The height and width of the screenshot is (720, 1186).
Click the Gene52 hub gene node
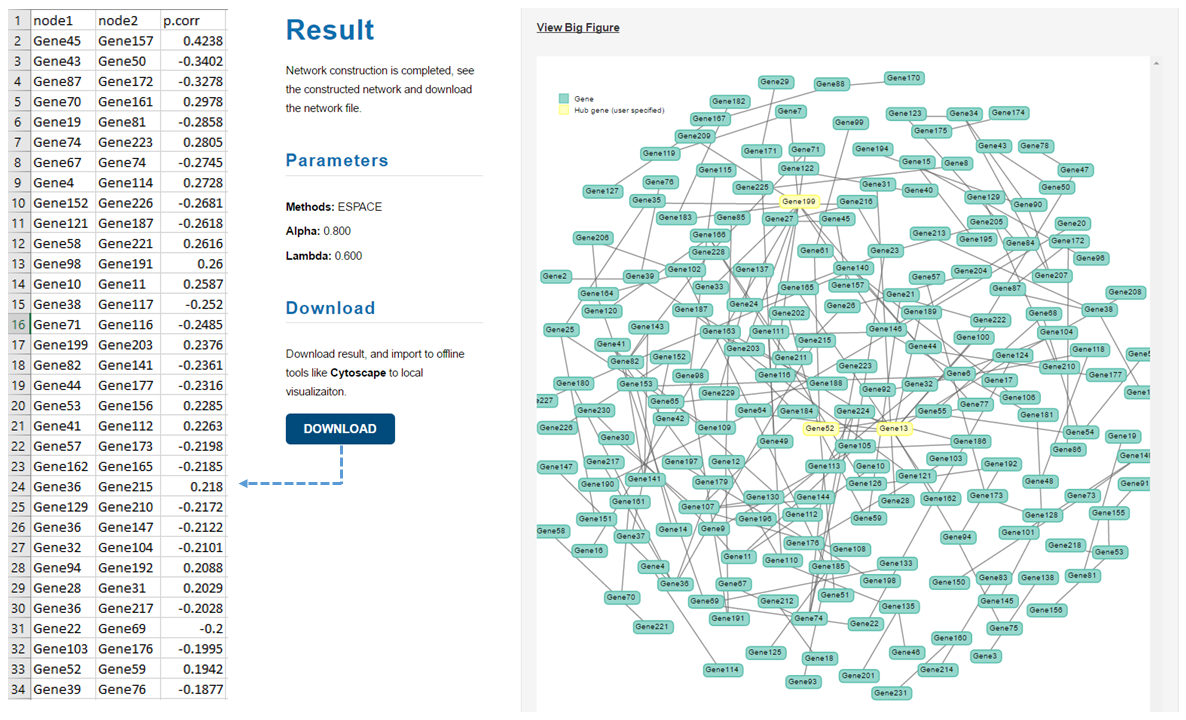pos(820,429)
